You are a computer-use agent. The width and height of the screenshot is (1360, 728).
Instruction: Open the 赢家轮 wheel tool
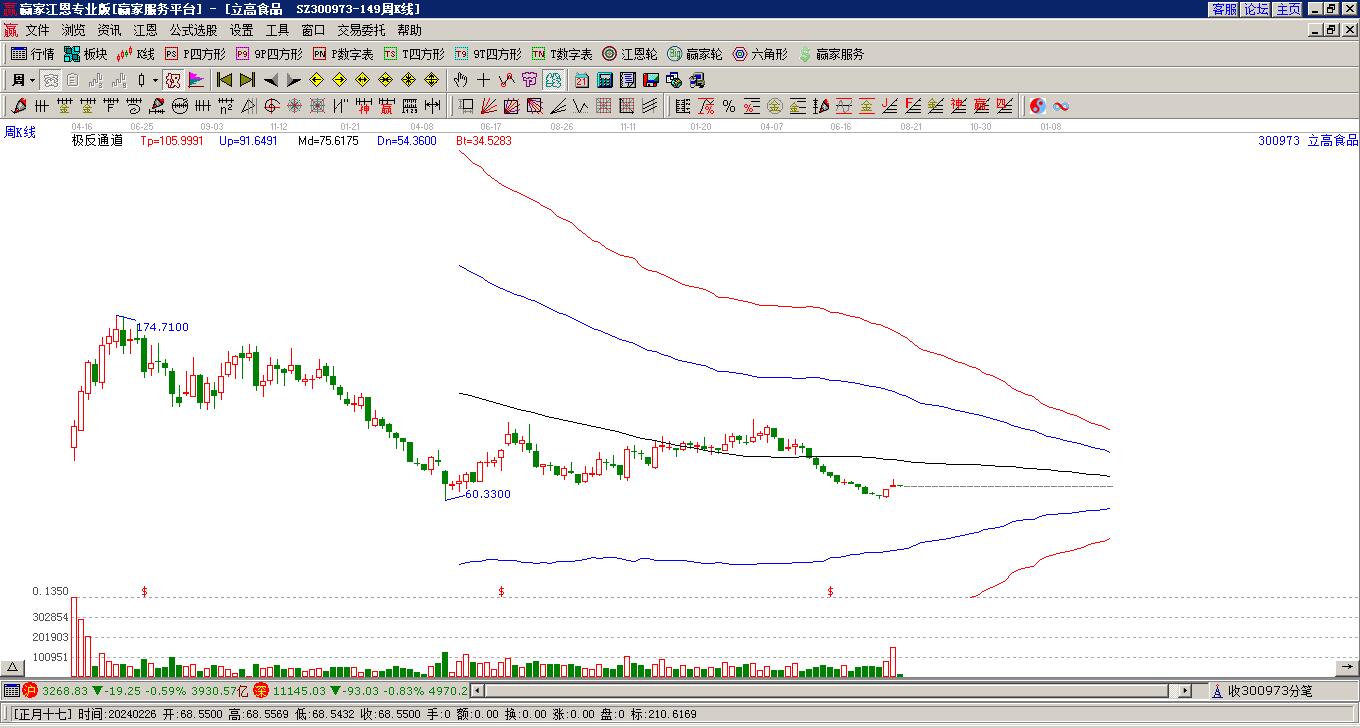pyautogui.click(x=695, y=54)
